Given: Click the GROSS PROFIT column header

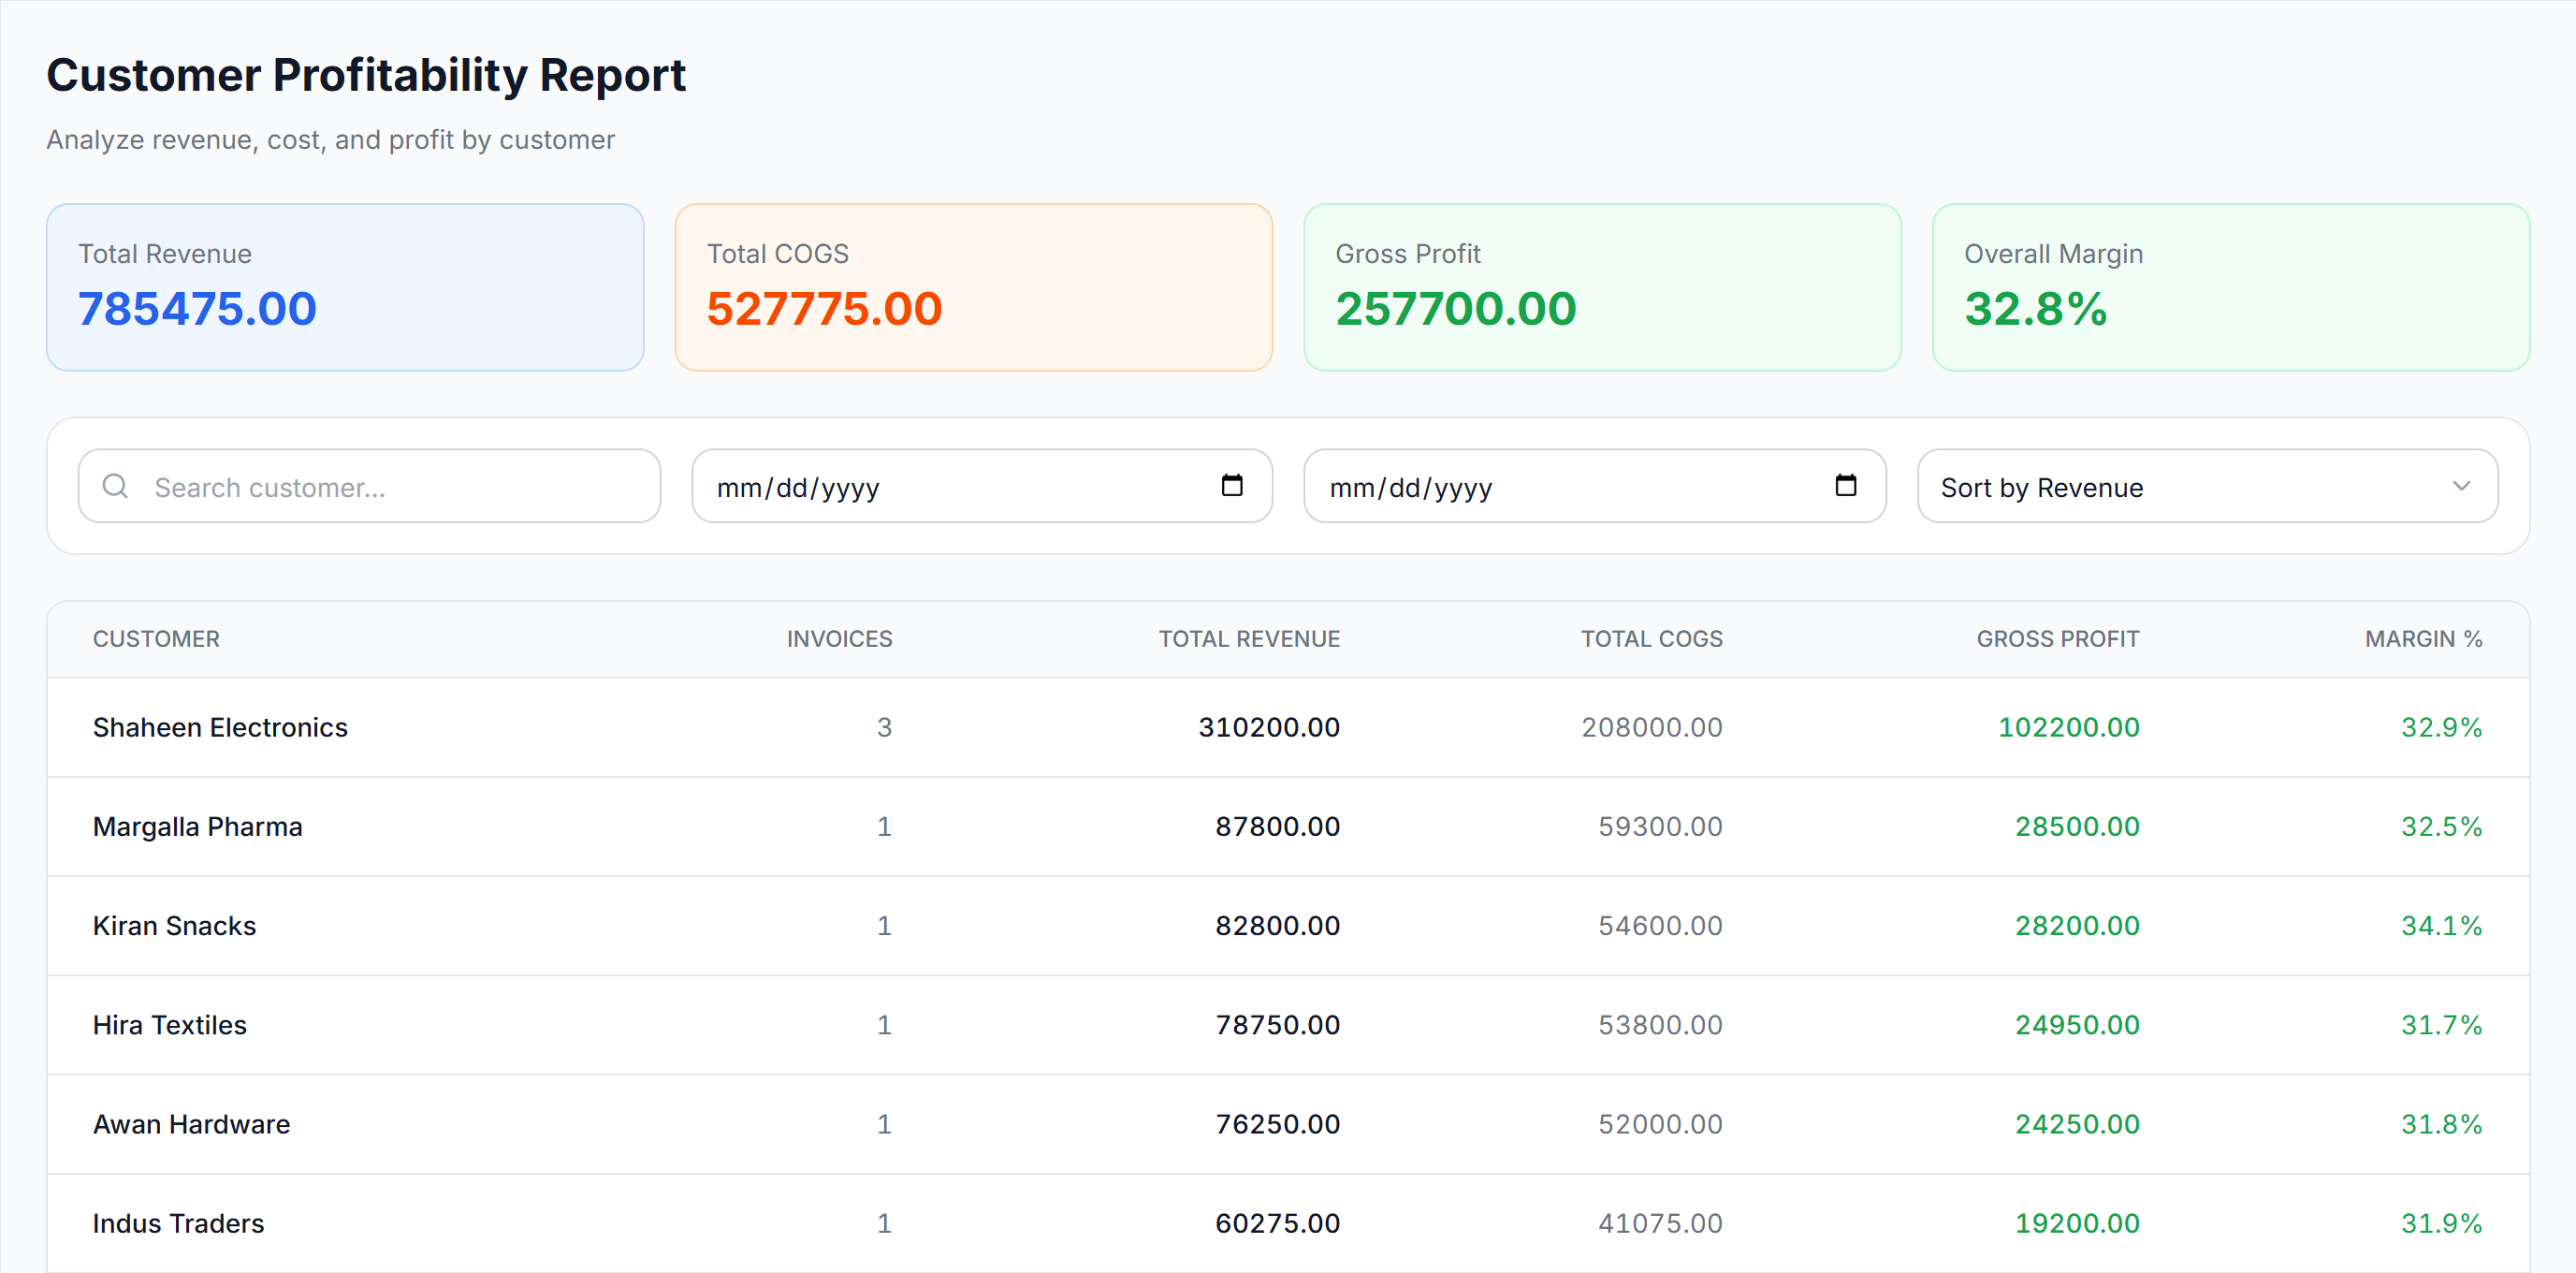Looking at the screenshot, I should pos(2058,639).
